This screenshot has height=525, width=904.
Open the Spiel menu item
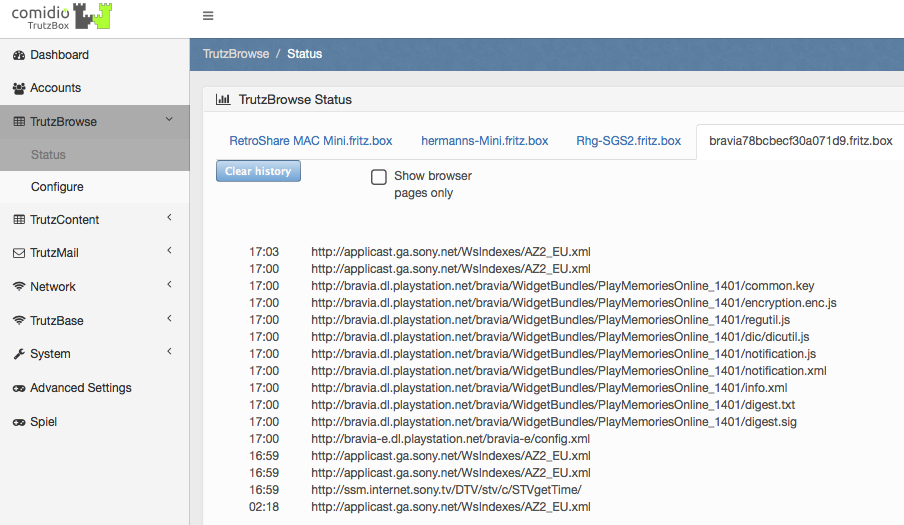point(95,422)
